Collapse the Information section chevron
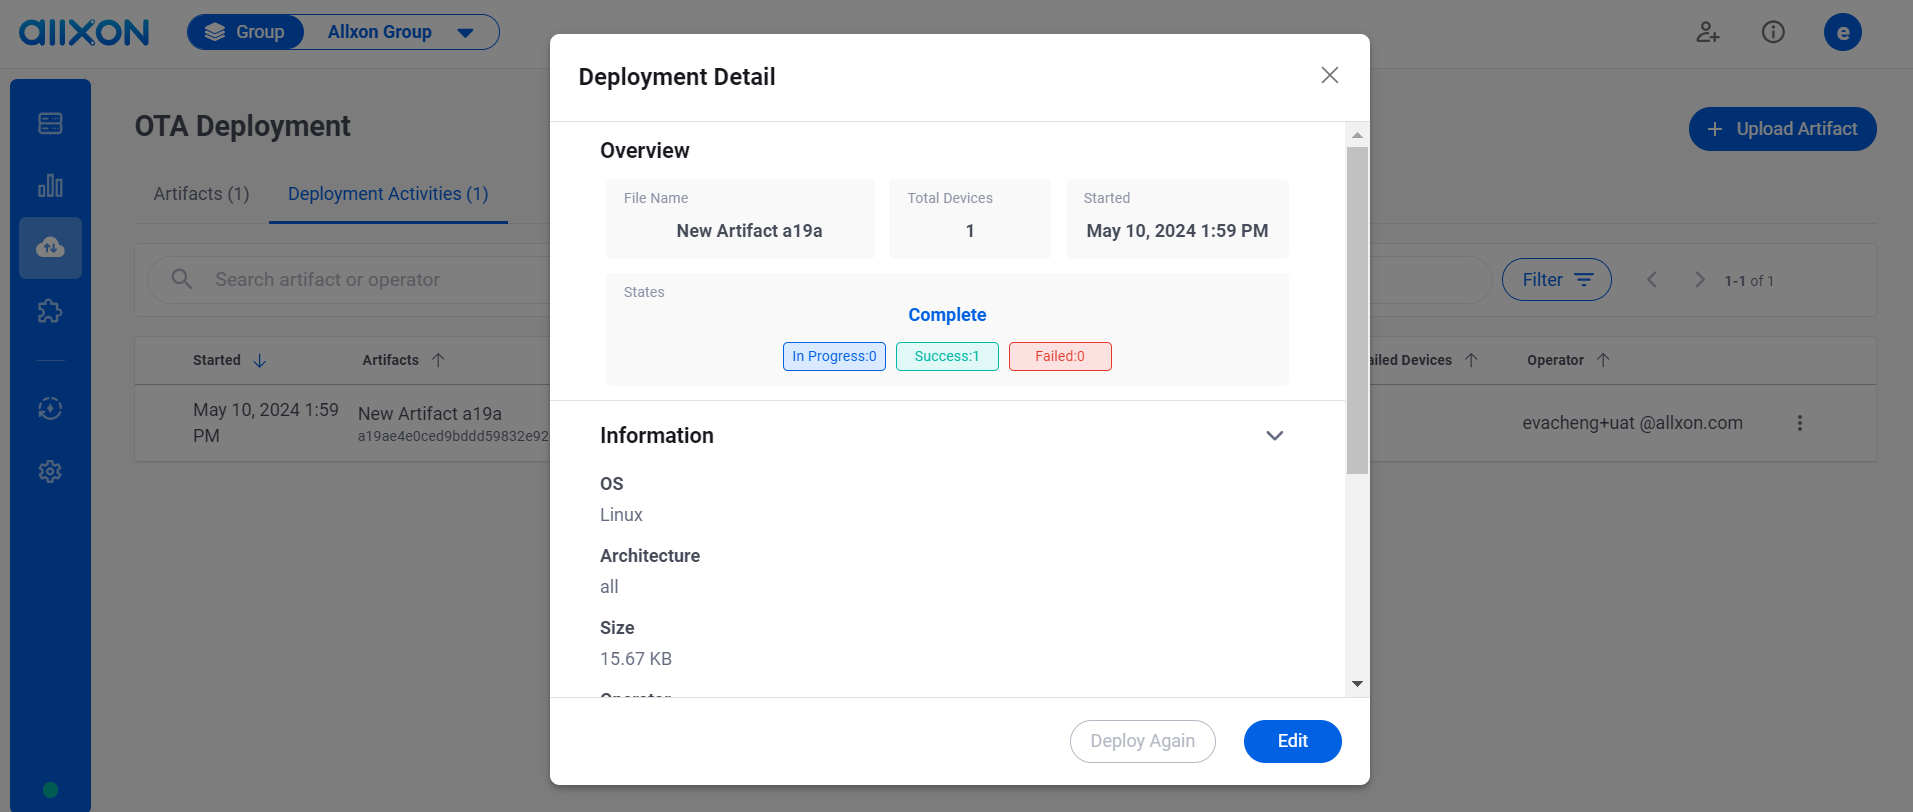Viewport: 1913px width, 812px height. 1275,436
